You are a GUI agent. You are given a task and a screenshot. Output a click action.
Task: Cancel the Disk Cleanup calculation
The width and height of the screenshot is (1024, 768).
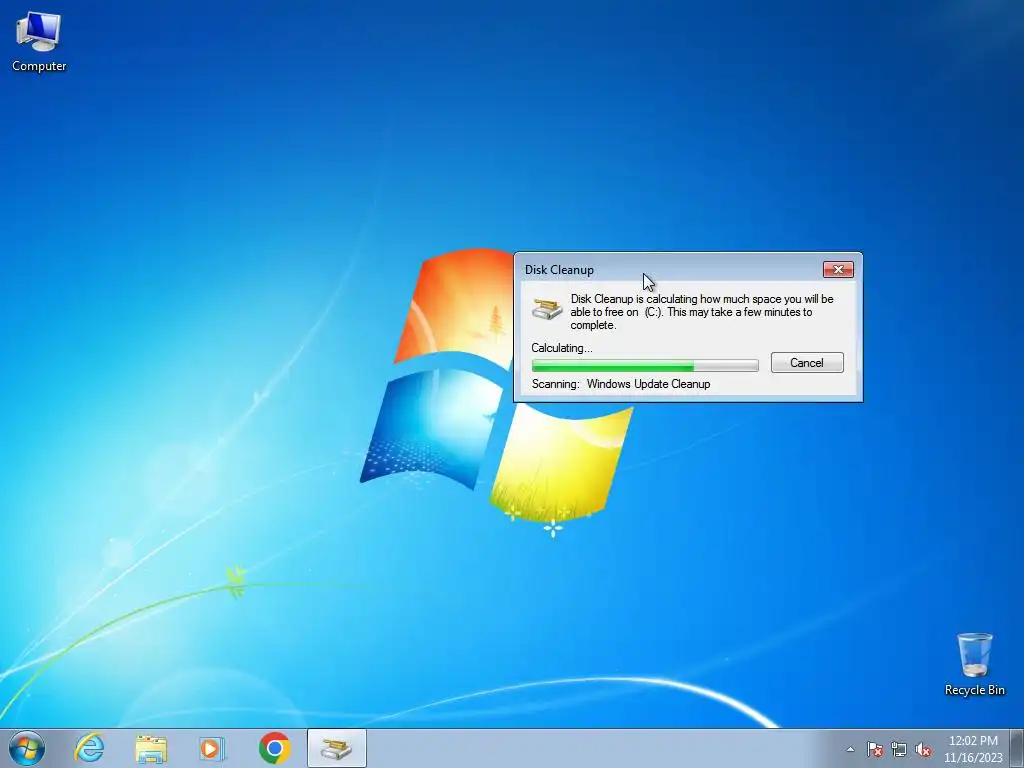[x=807, y=362]
